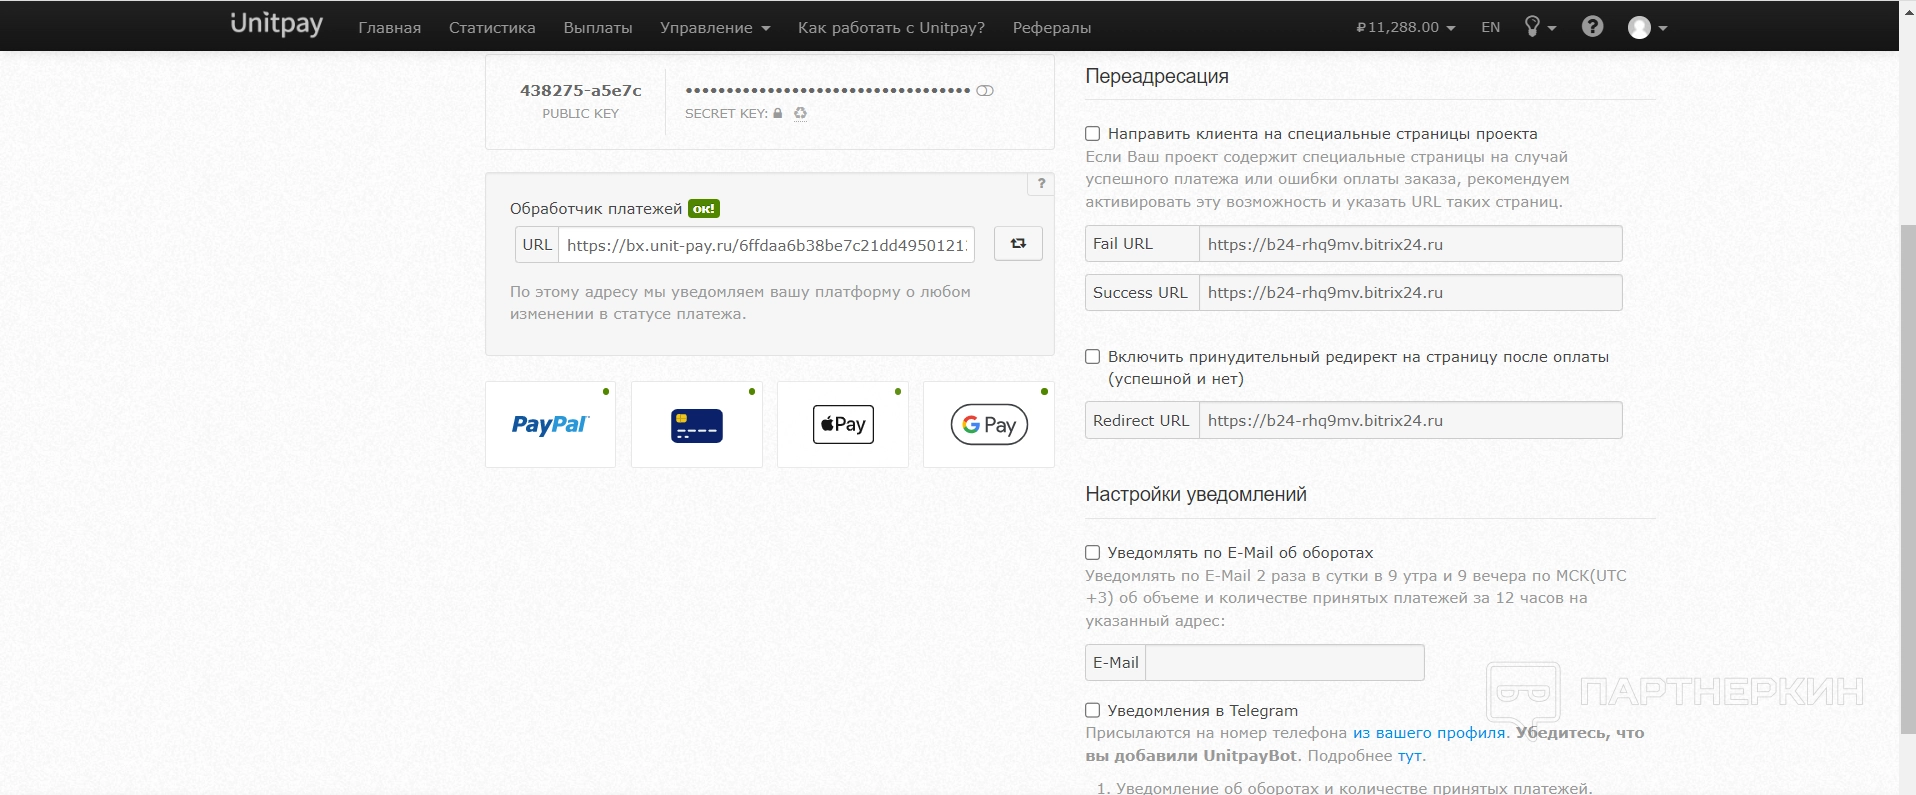Enable 'Включить принудительный редирект' checkbox
Image resolution: width=1916 pixels, height=795 pixels.
[x=1093, y=357]
